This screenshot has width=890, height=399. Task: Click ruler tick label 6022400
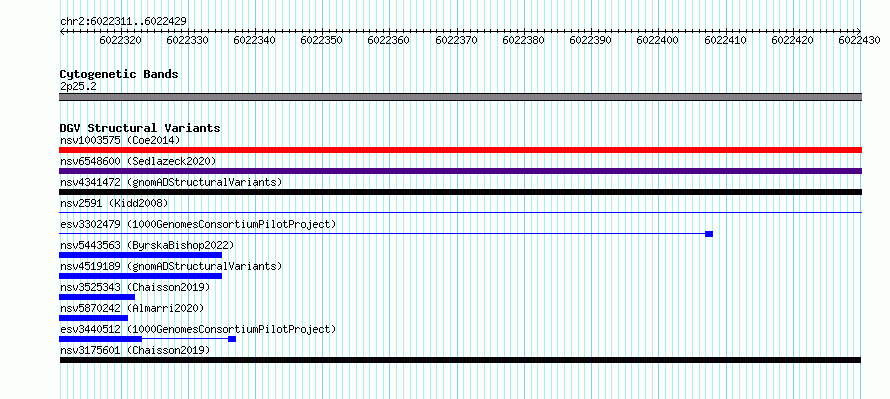(657, 40)
